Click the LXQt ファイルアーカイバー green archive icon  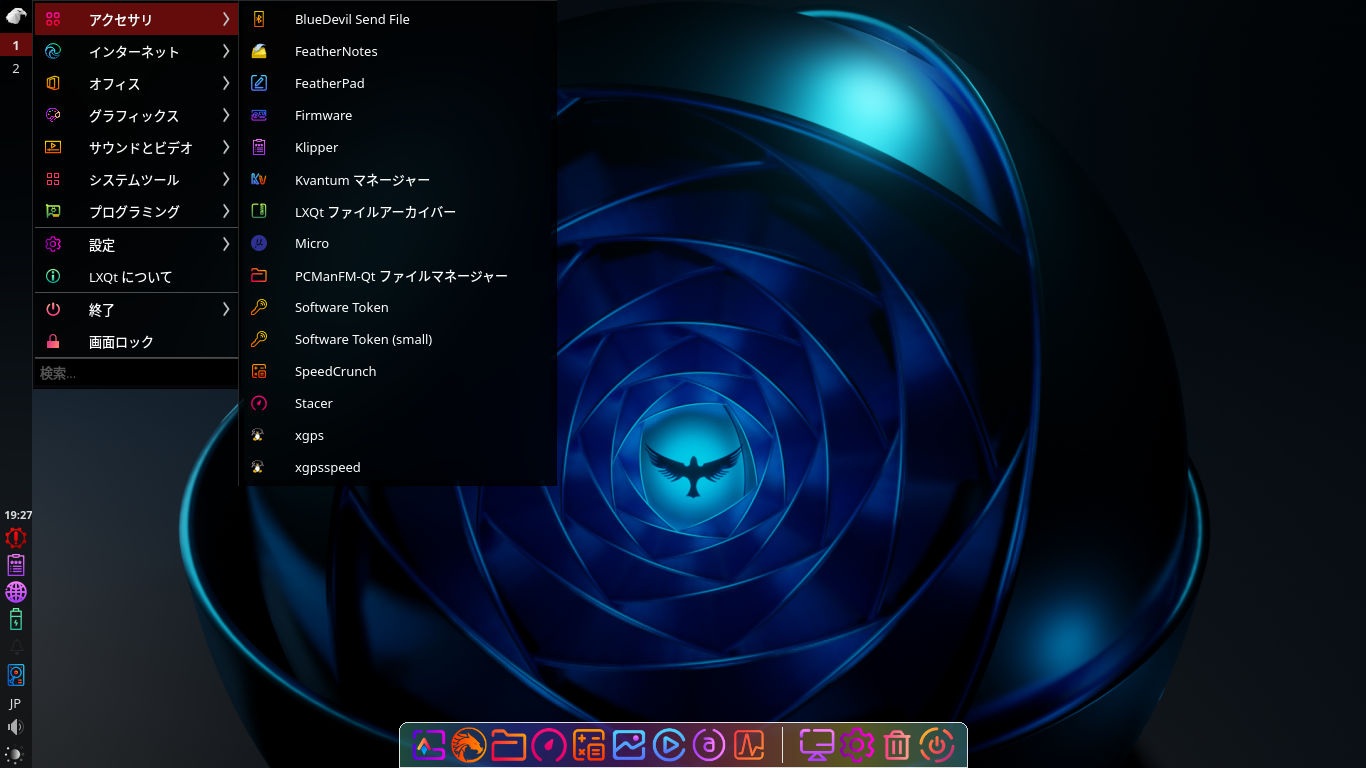pos(259,211)
